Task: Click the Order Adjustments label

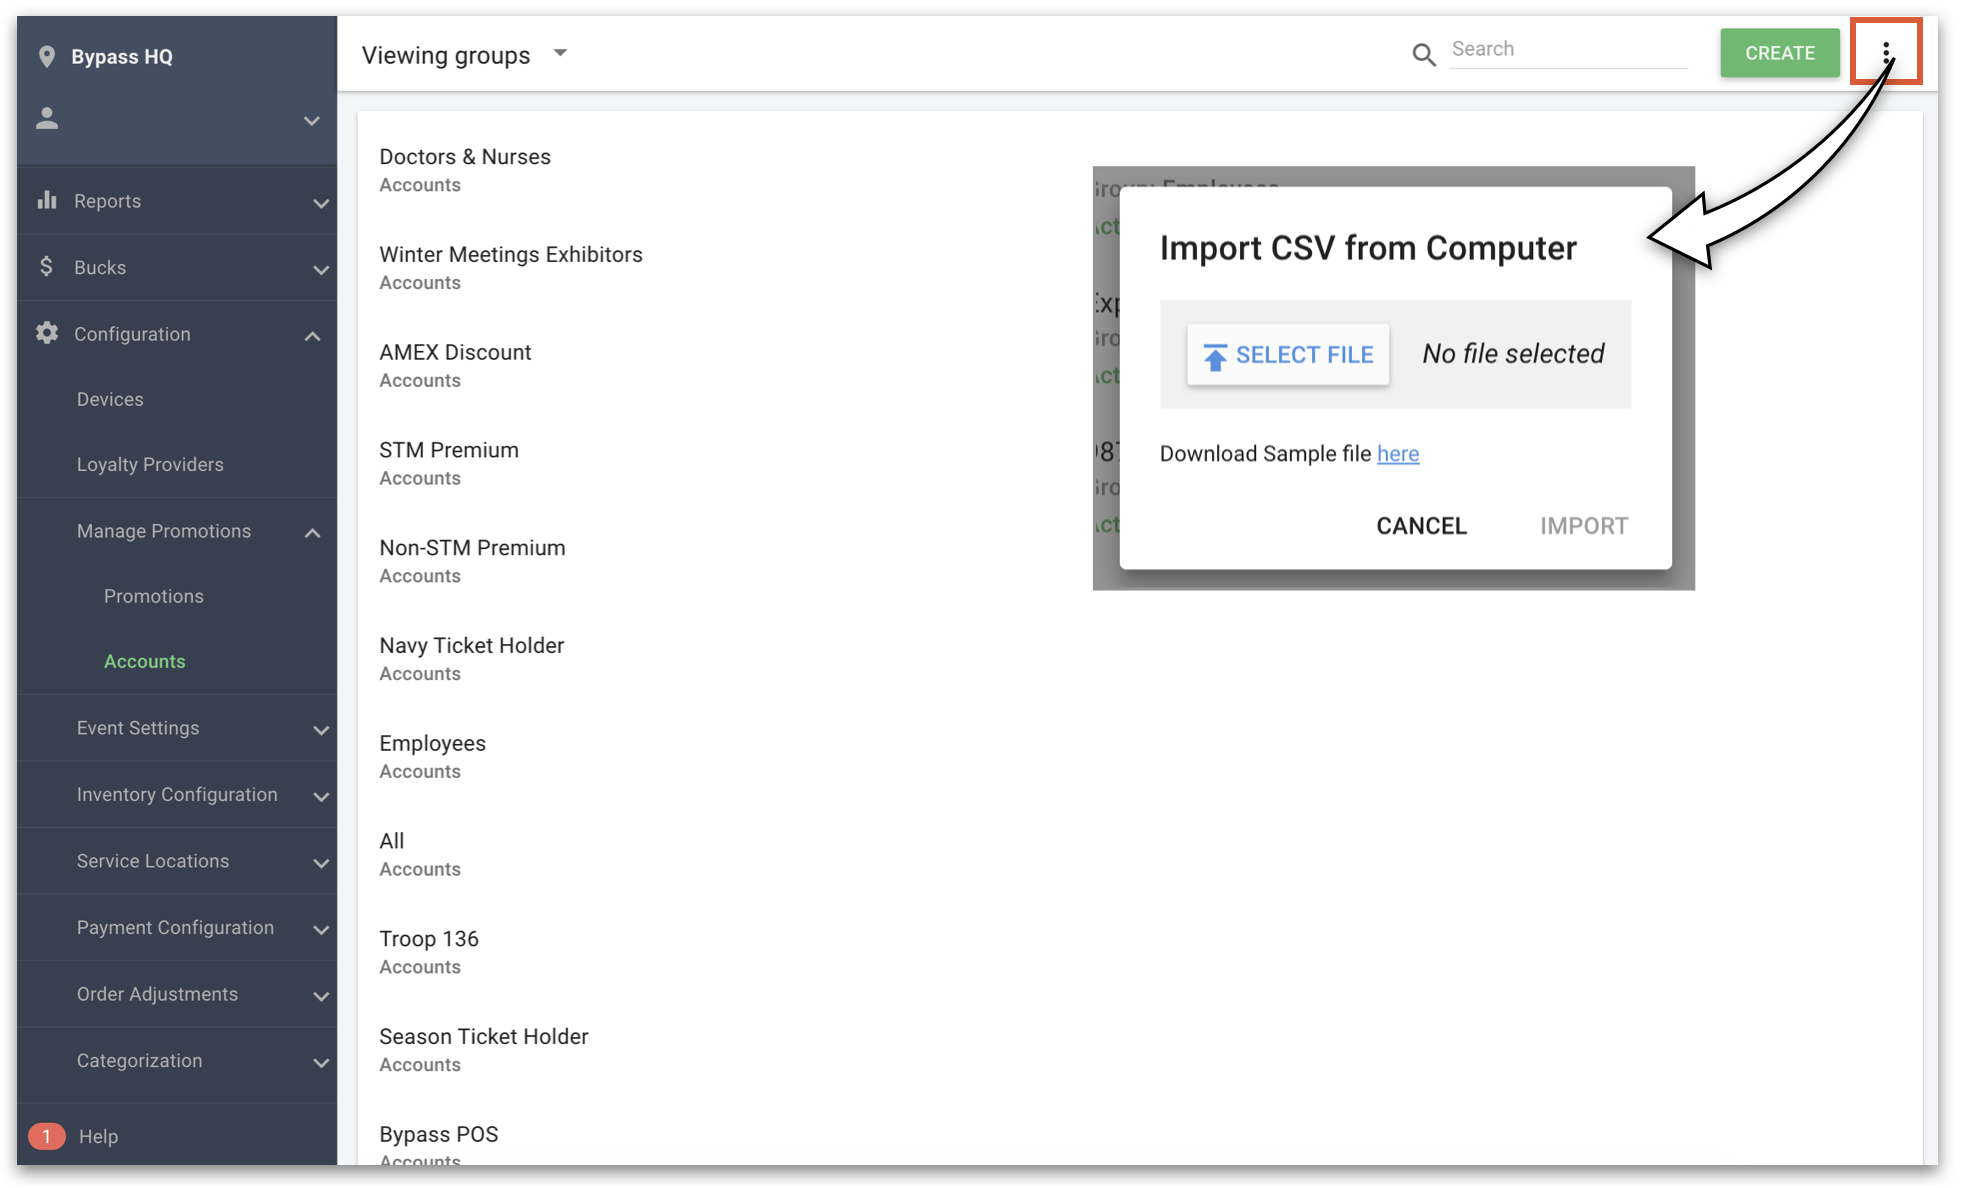Action: tap(157, 994)
